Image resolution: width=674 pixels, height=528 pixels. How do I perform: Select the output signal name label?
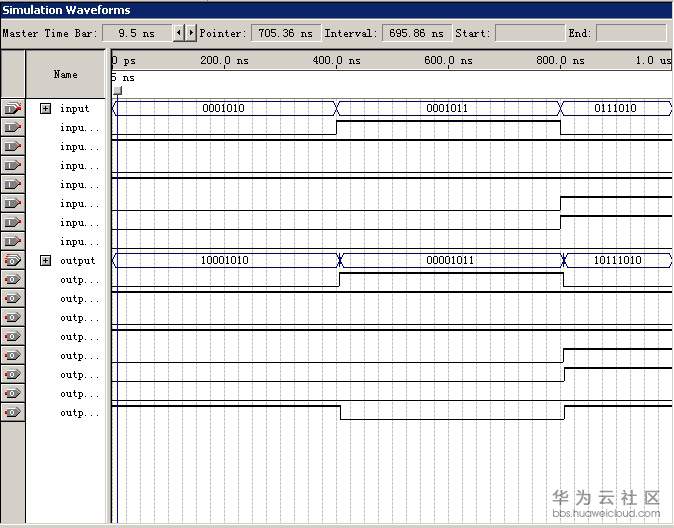[77, 261]
